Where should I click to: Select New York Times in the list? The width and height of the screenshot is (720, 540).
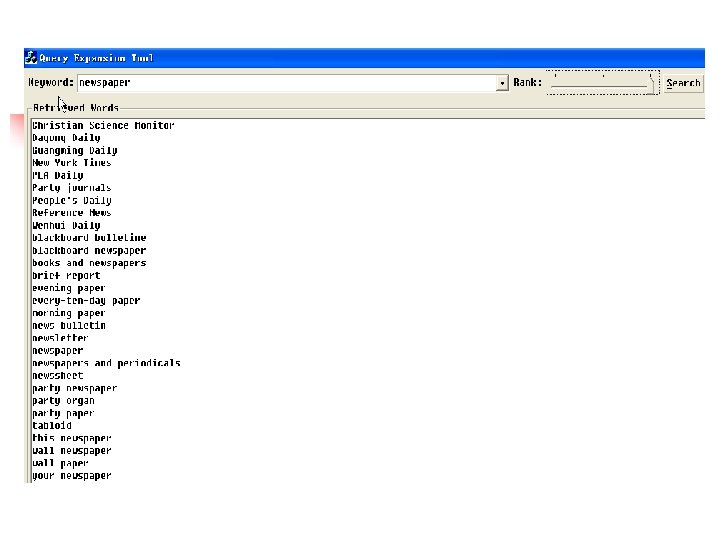pyautogui.click(x=72, y=163)
